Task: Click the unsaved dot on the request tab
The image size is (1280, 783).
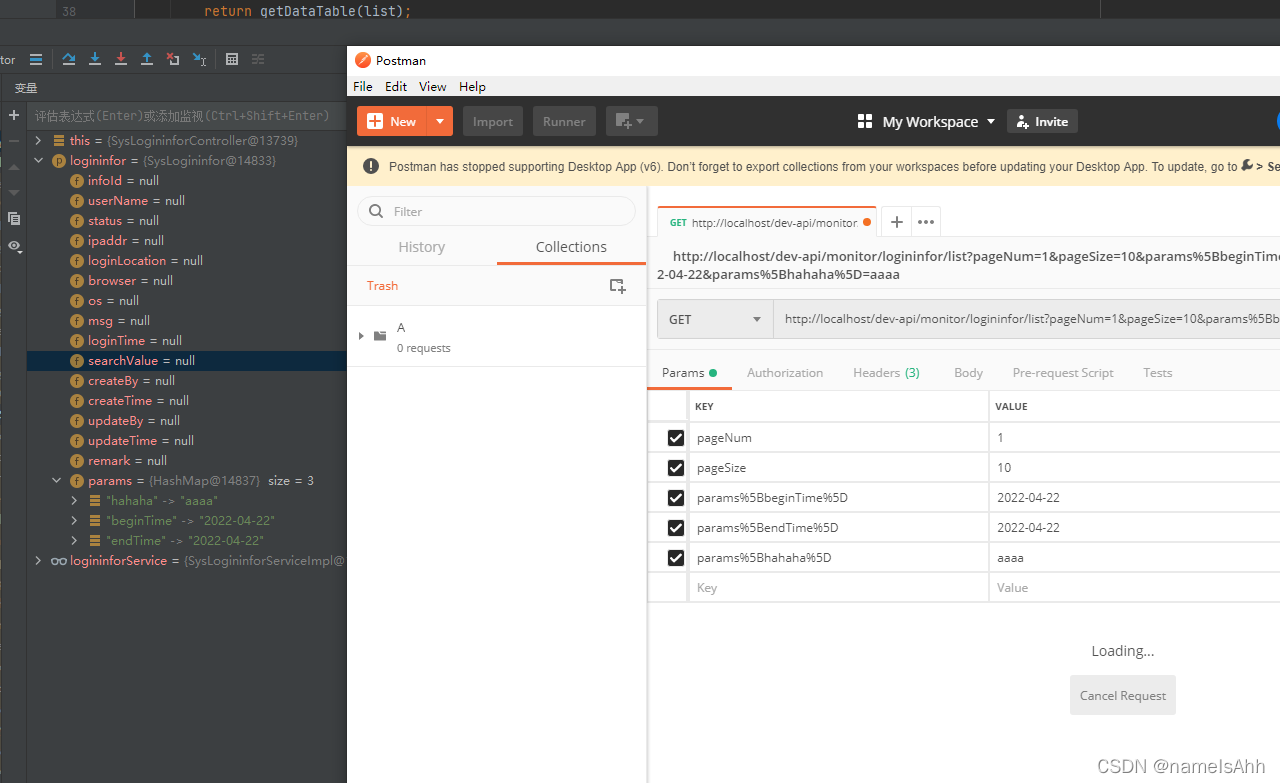Action: [867, 222]
